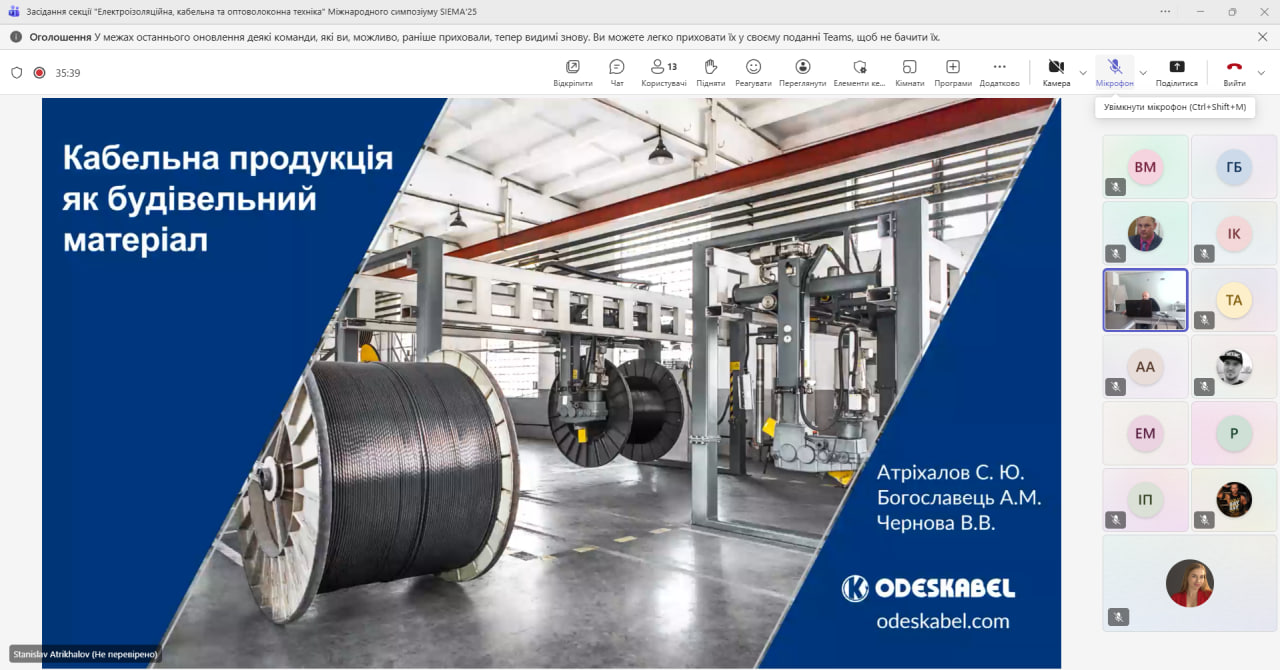
Task: Select the ТА participant tile
Action: point(1234,299)
